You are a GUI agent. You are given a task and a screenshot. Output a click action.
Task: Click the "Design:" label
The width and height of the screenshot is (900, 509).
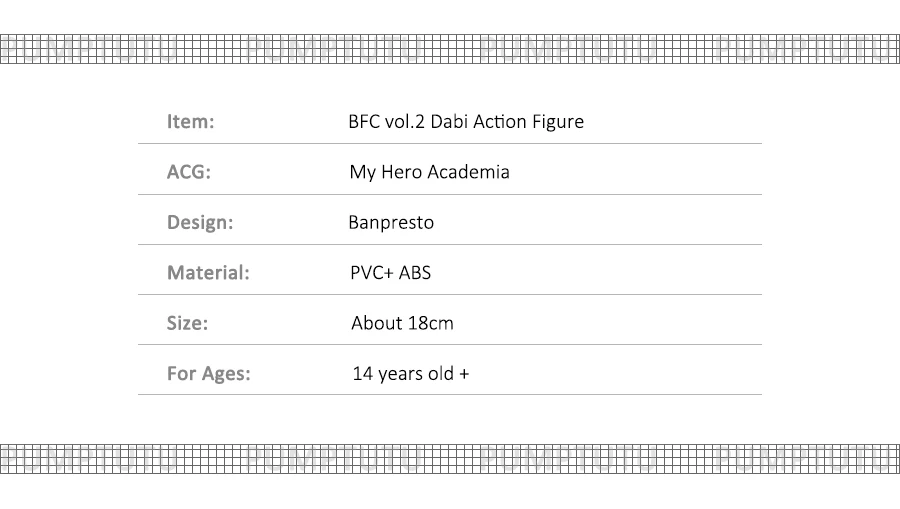click(199, 222)
